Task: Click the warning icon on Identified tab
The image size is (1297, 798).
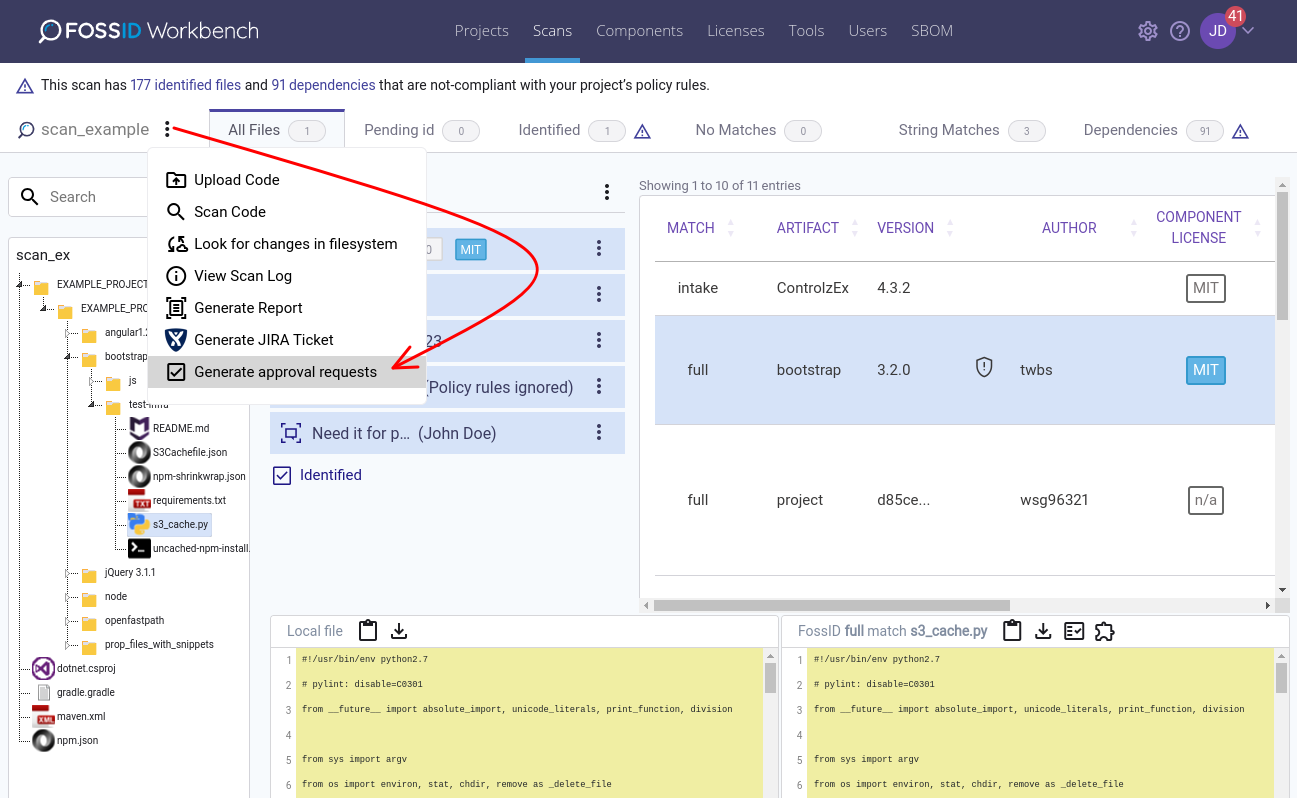Action: pyautogui.click(x=643, y=131)
